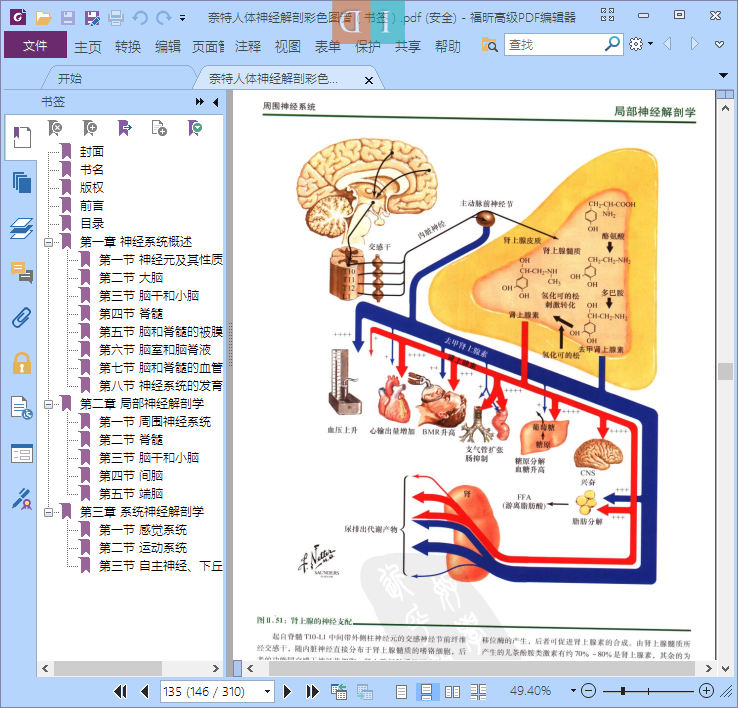Redo the last action

pyautogui.click(x=163, y=18)
